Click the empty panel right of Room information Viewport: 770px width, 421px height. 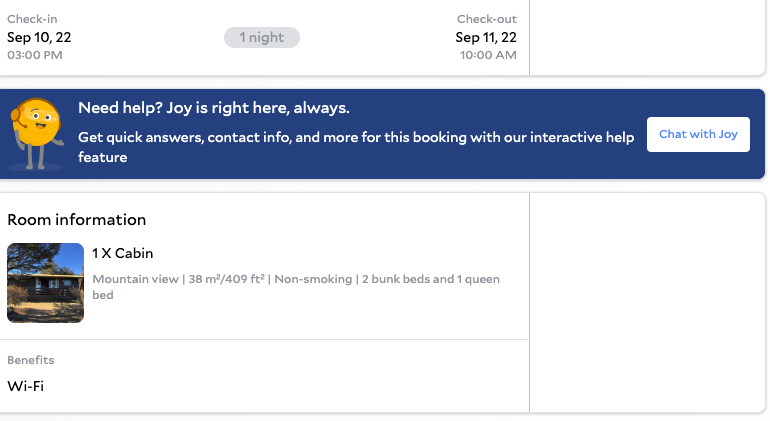[646, 302]
